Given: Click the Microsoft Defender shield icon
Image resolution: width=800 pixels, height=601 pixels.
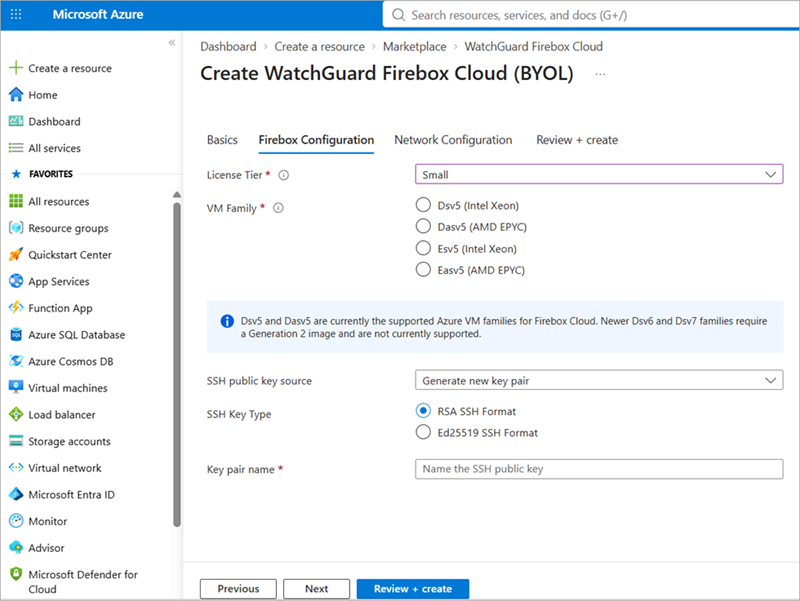Looking at the screenshot, I should pyautogui.click(x=16, y=574).
